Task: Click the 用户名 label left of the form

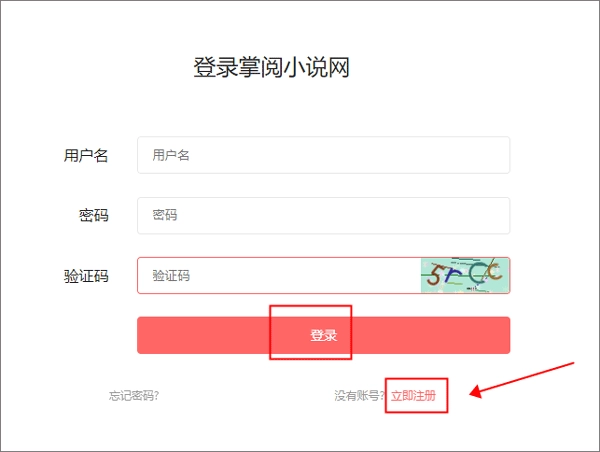Action: [86, 155]
